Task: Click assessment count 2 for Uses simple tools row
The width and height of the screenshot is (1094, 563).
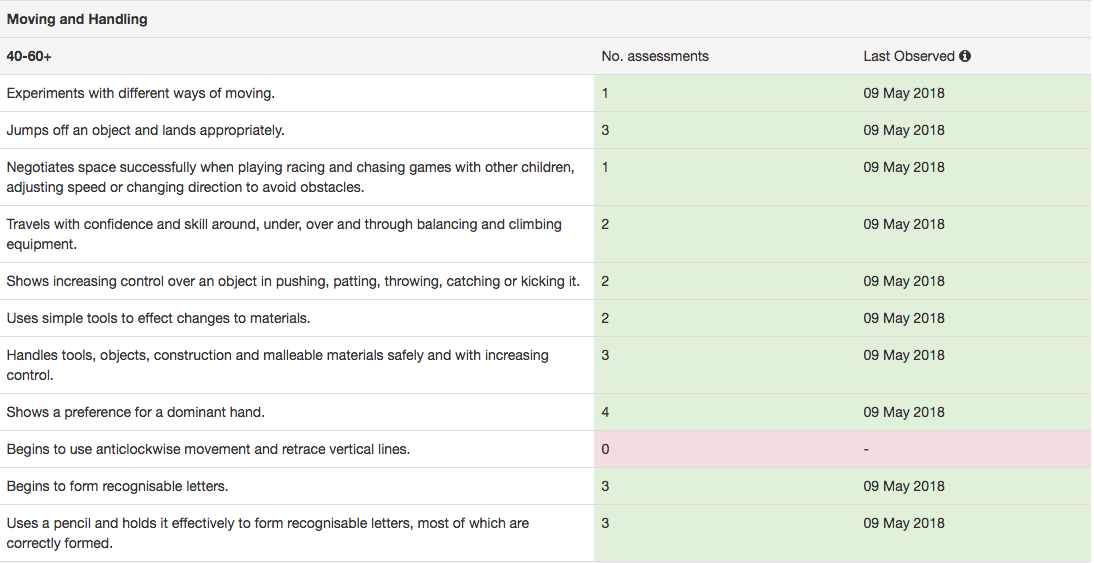Action: [605, 318]
